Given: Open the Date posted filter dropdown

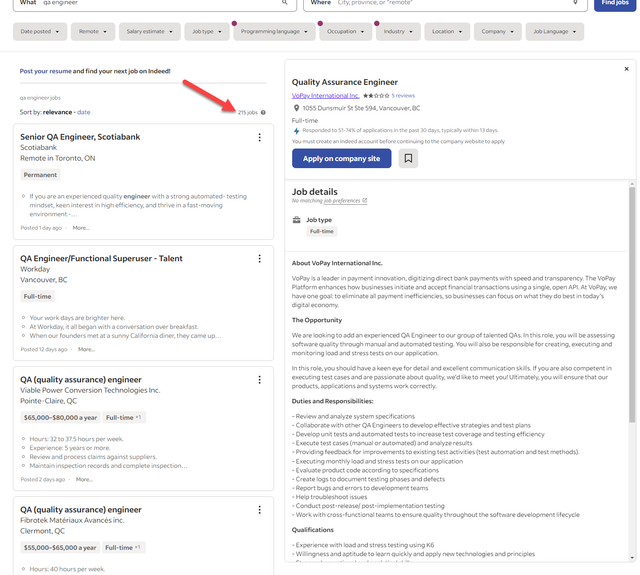Looking at the screenshot, I should click(40, 31).
